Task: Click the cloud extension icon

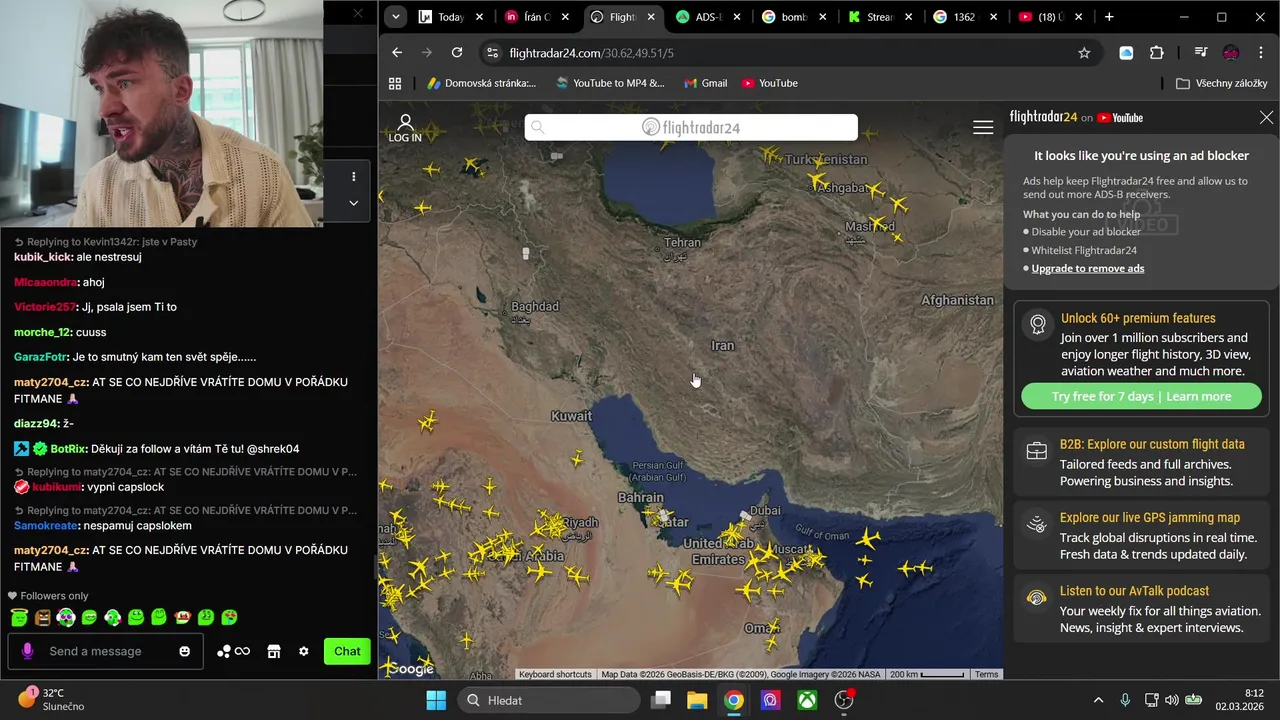Action: 1126,53
